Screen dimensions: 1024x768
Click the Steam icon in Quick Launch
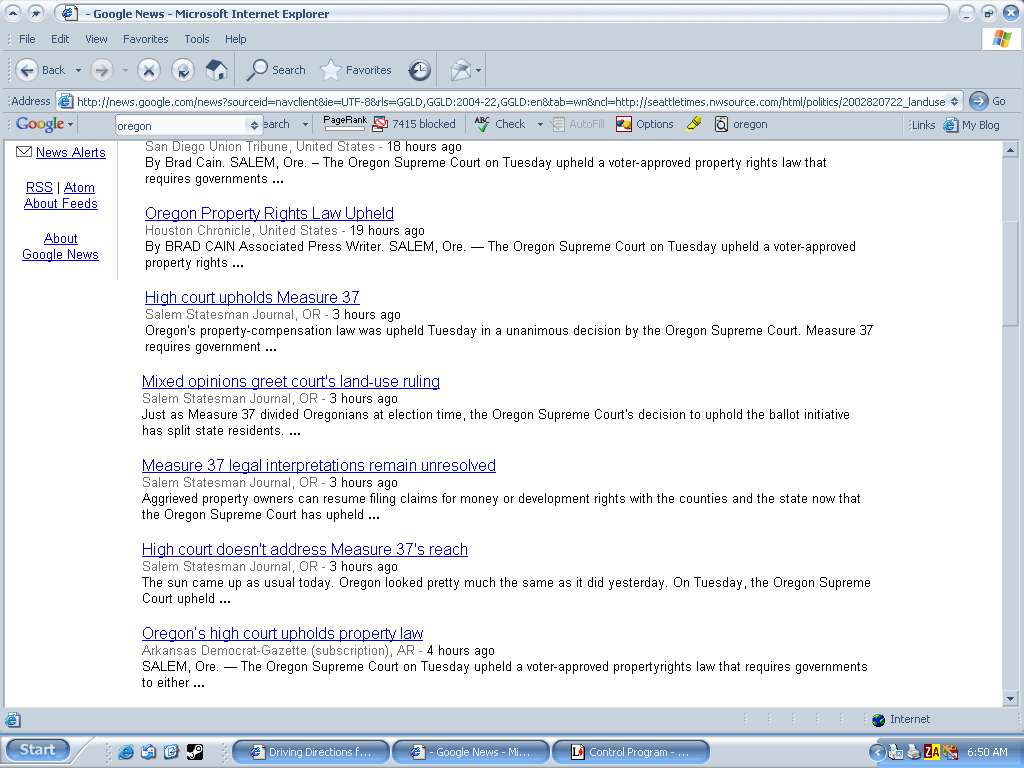[x=195, y=752]
